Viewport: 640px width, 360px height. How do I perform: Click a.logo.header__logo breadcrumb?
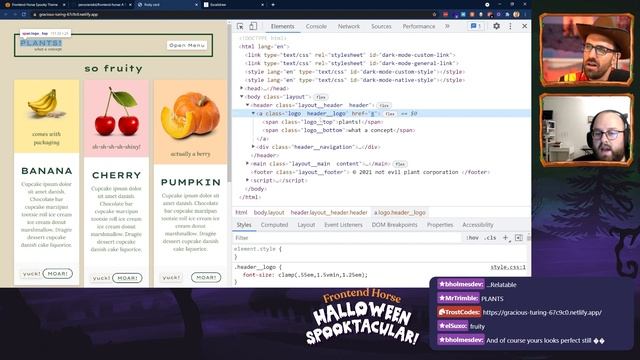tap(400, 213)
